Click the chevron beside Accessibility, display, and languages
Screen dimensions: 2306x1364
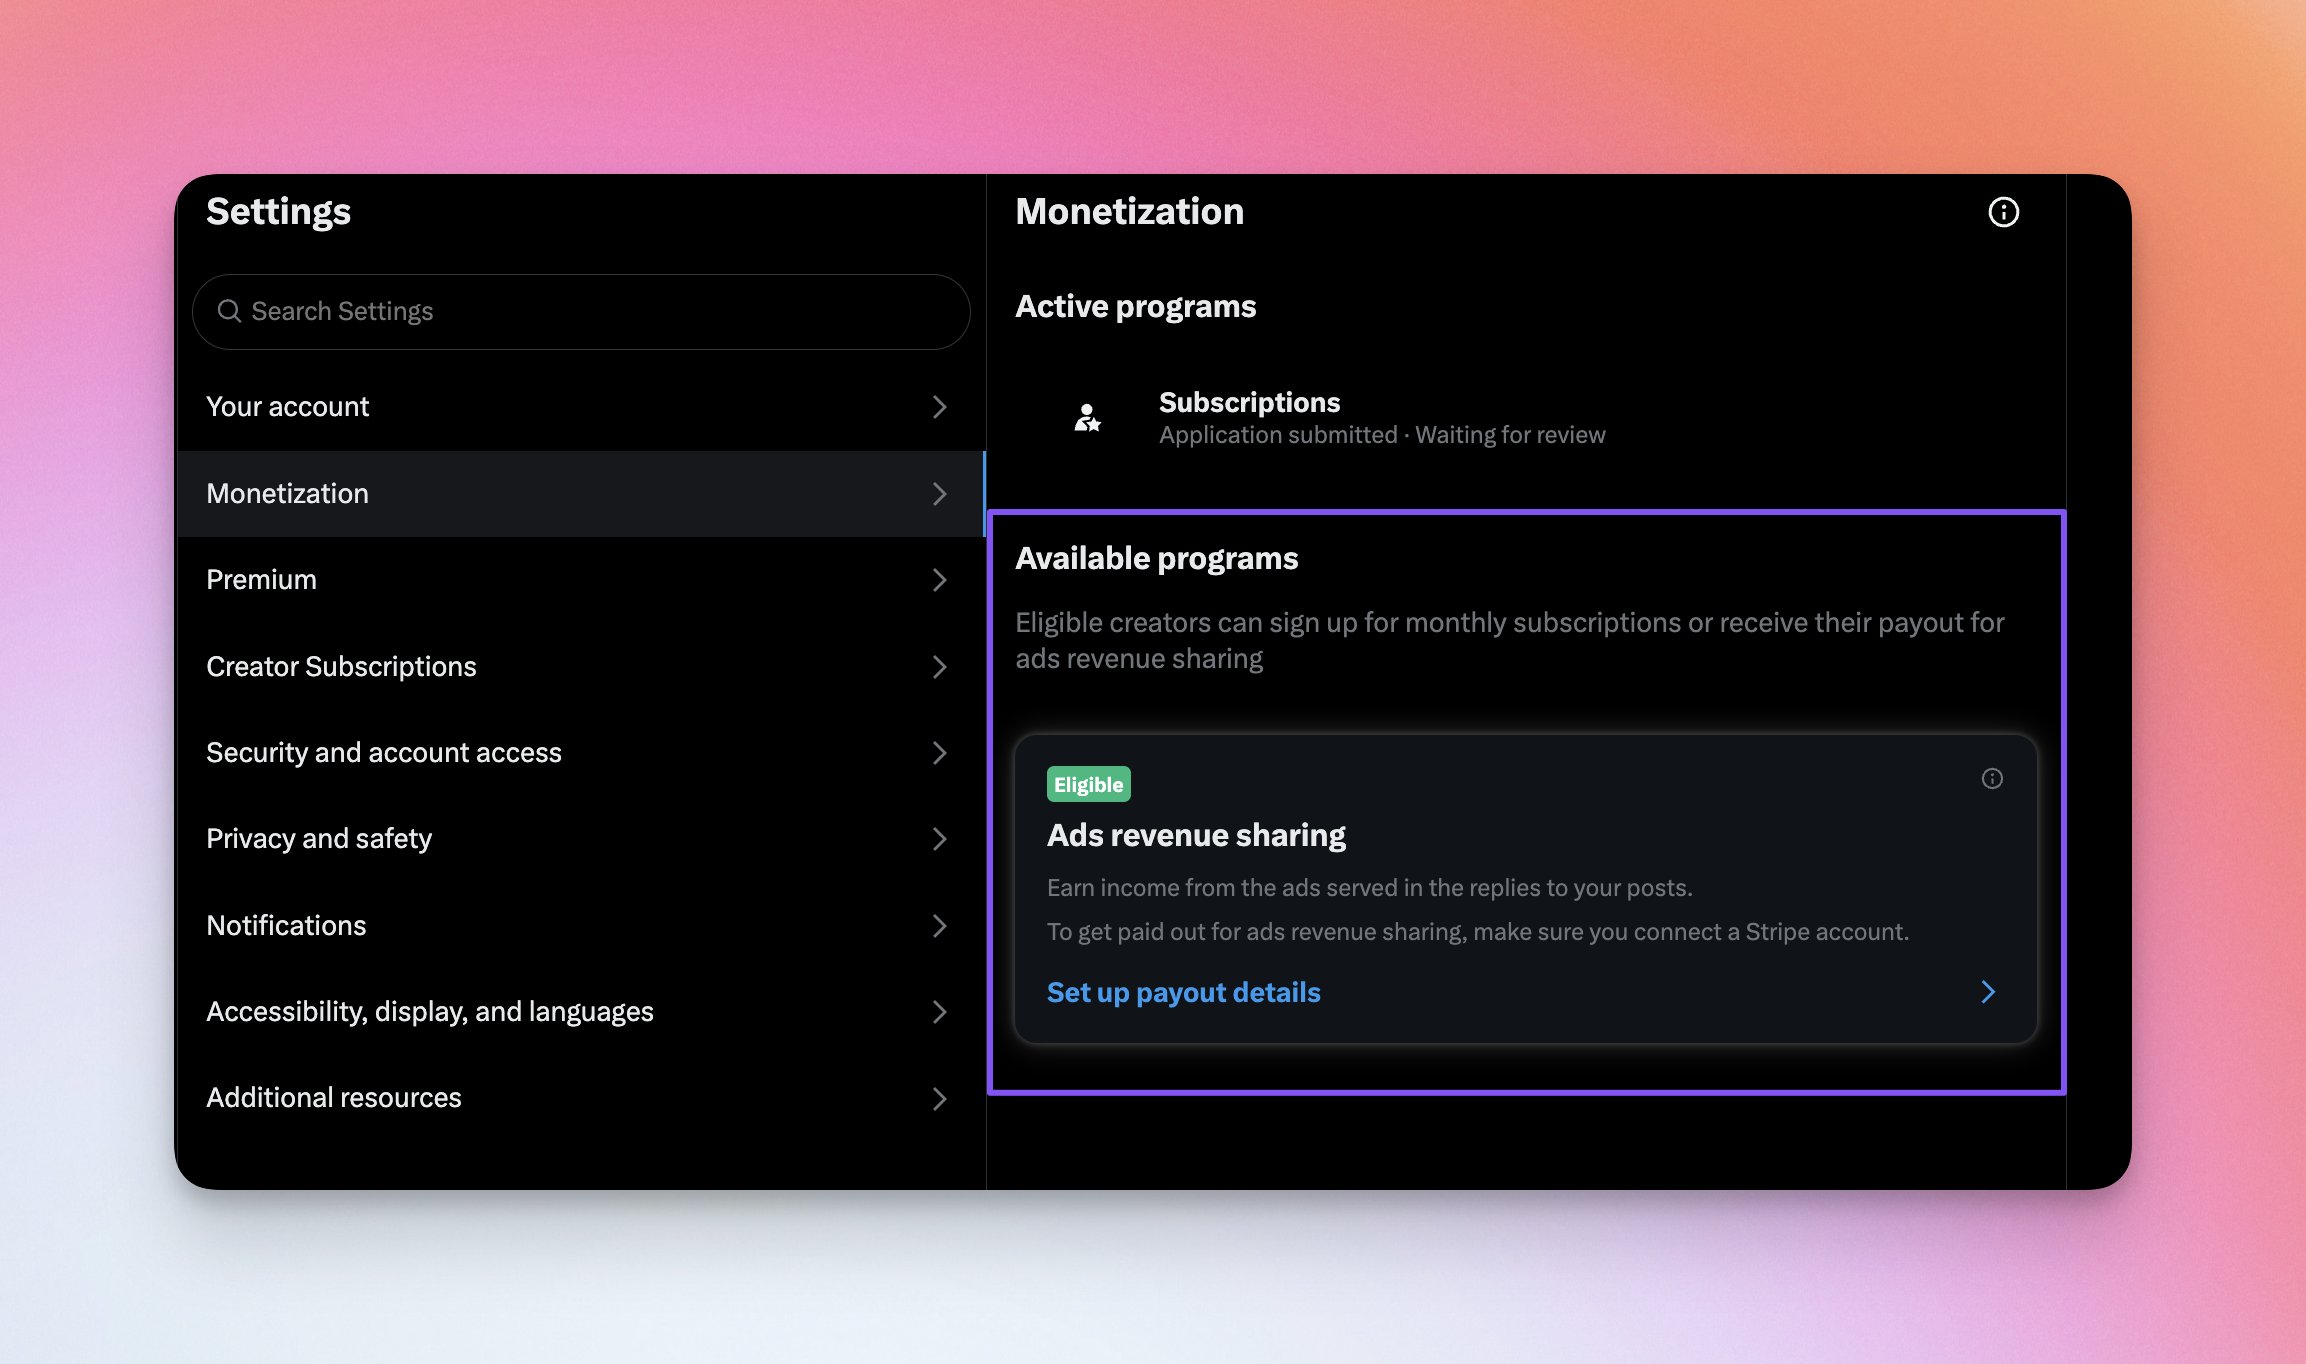coord(939,1012)
